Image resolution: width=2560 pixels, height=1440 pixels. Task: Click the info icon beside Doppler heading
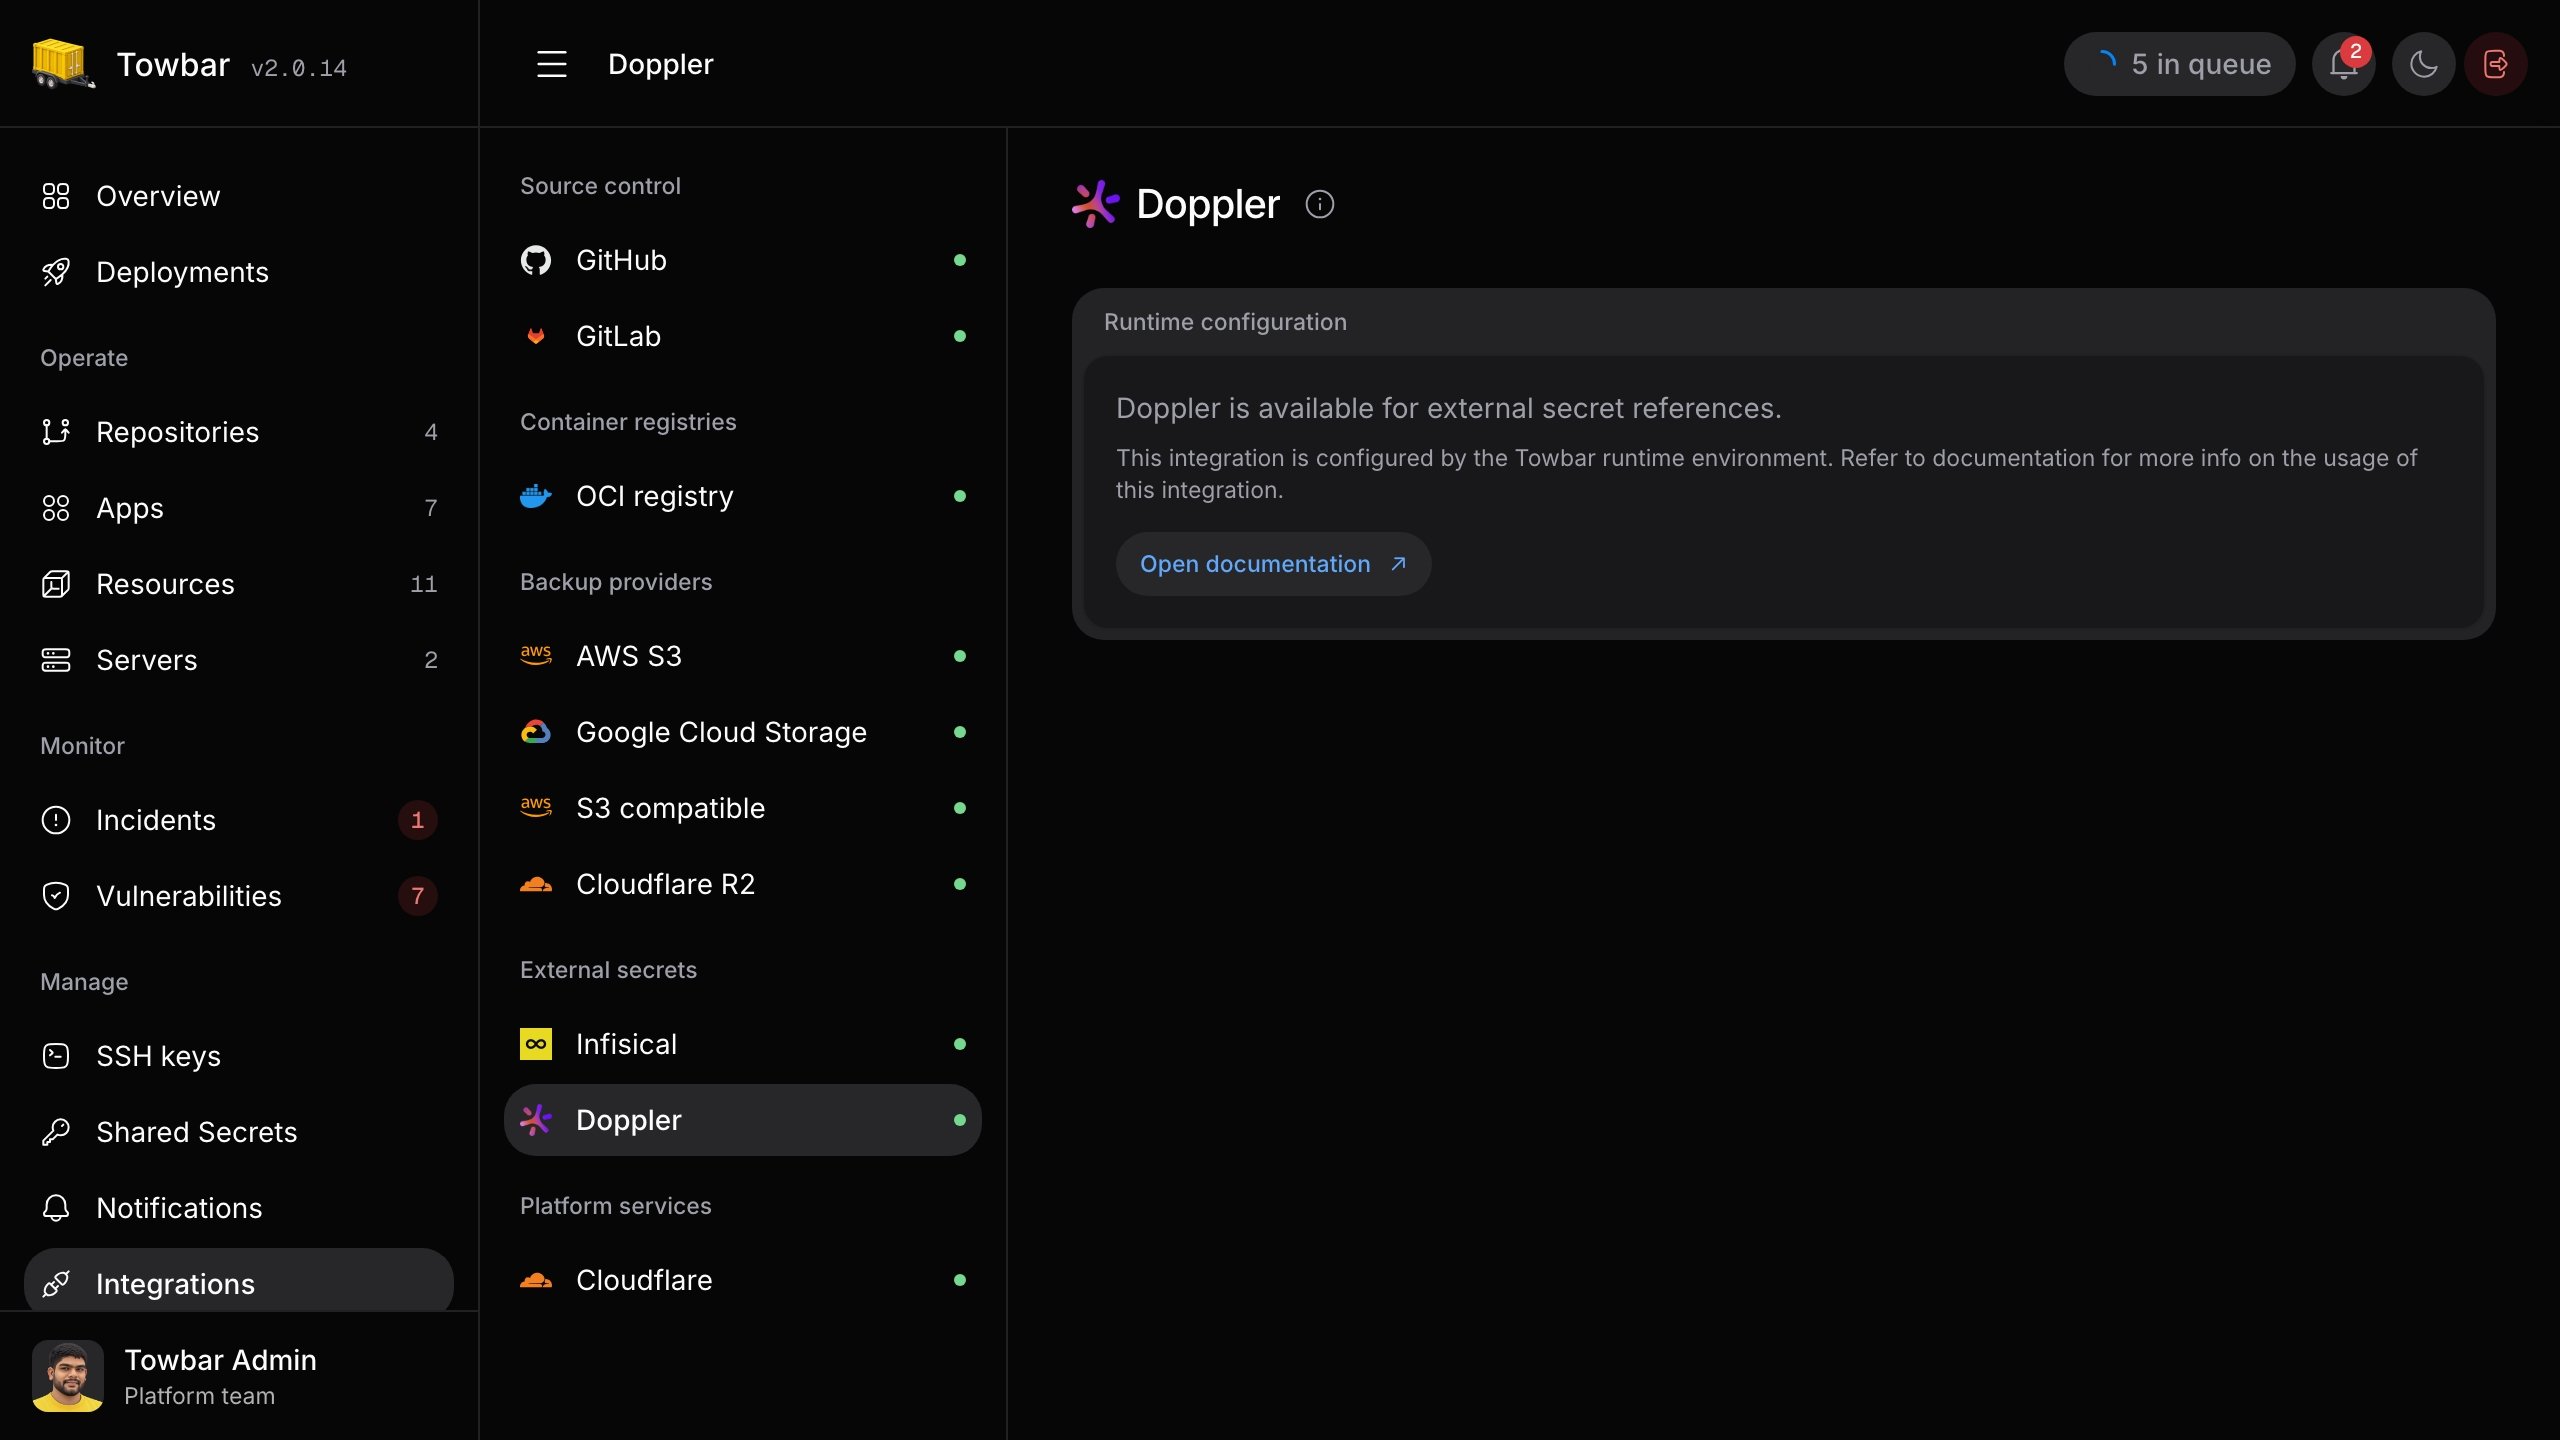coord(1320,204)
